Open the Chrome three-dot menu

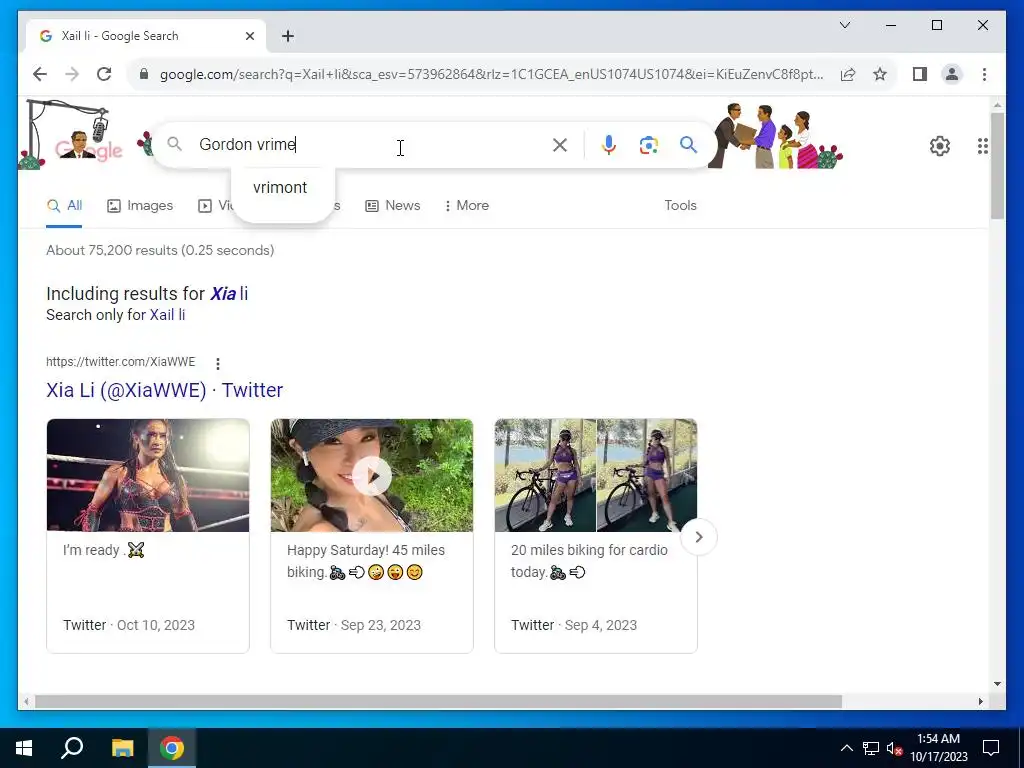pyautogui.click(x=984, y=74)
